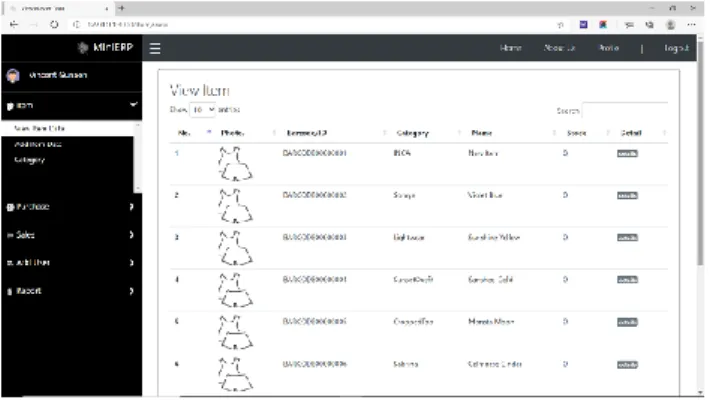This screenshot has height=400, width=710.
Task: Click the Report menu icon
Action: (10, 292)
